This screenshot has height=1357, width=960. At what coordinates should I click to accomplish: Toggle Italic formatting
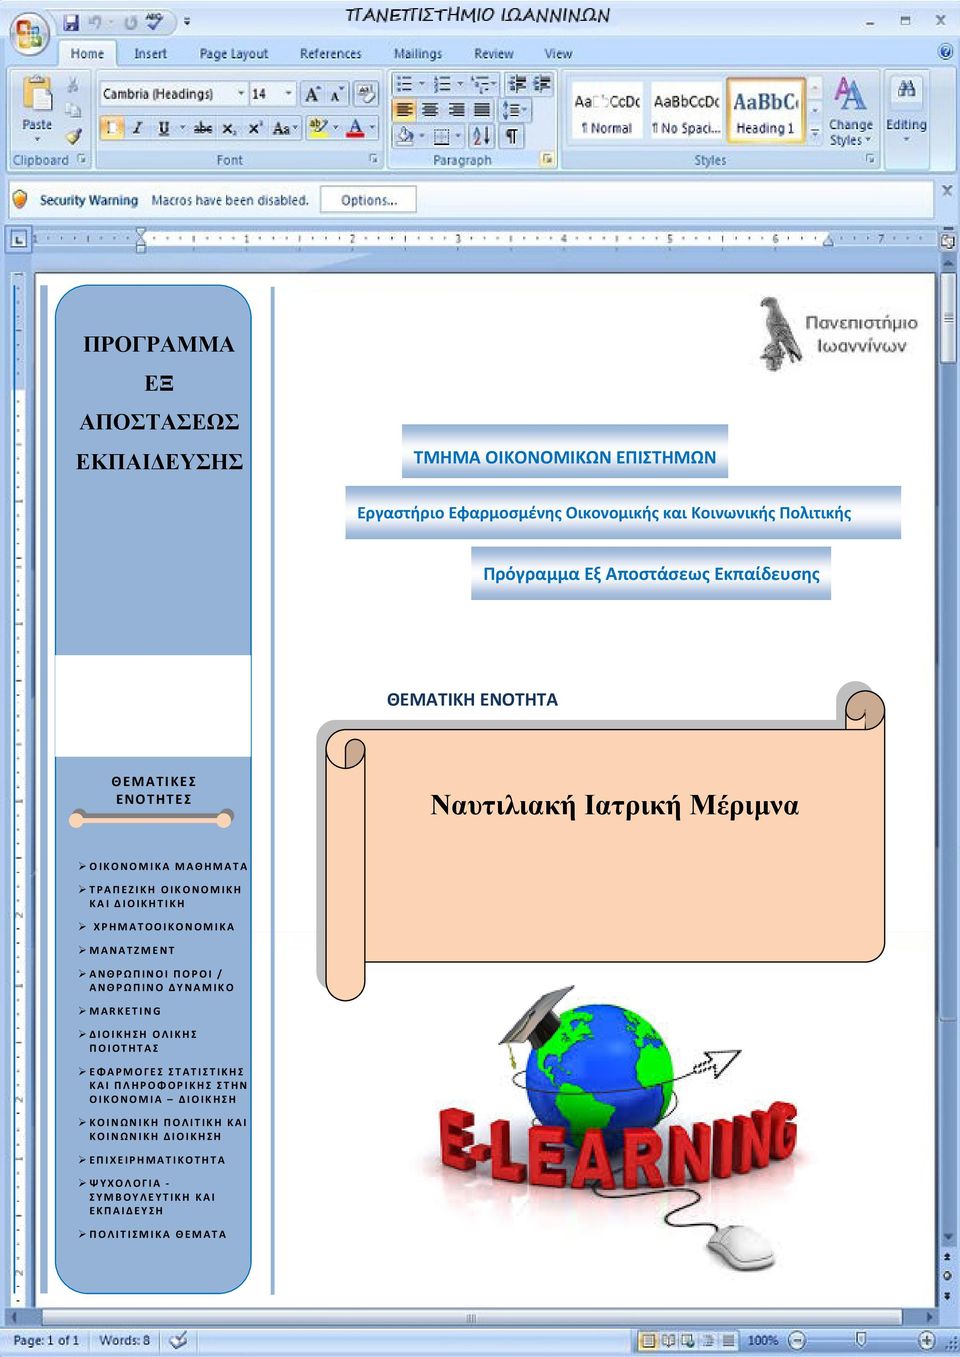coord(137,128)
